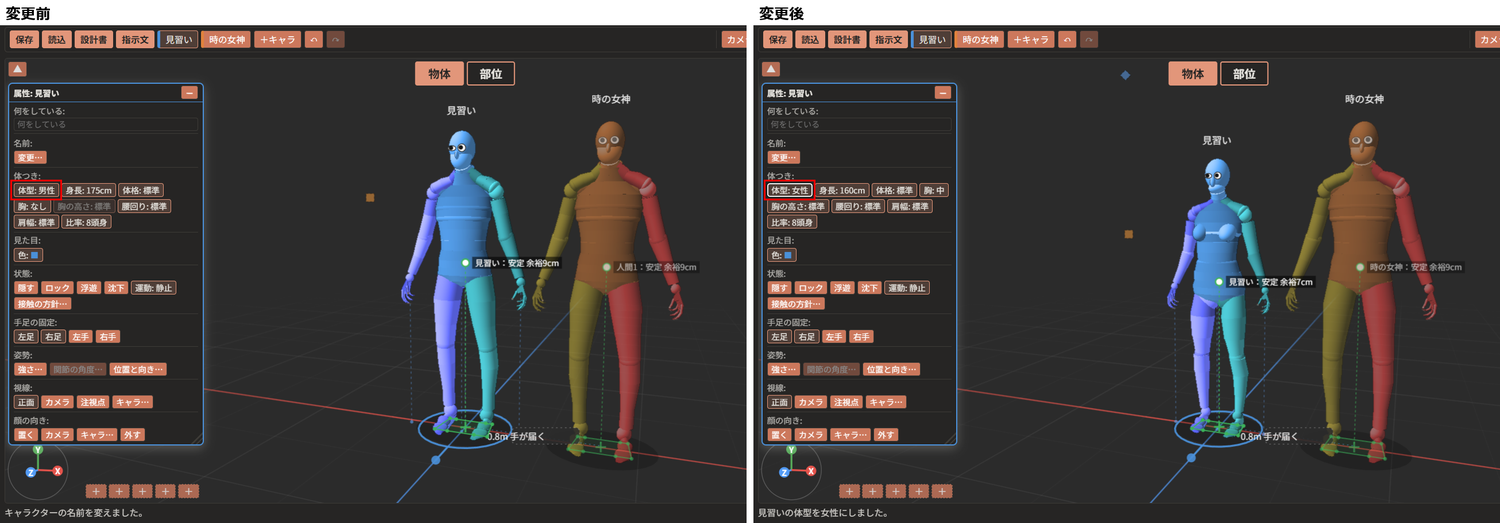Click the XYZ axis gizmo in 変更前 viewport

38,470
